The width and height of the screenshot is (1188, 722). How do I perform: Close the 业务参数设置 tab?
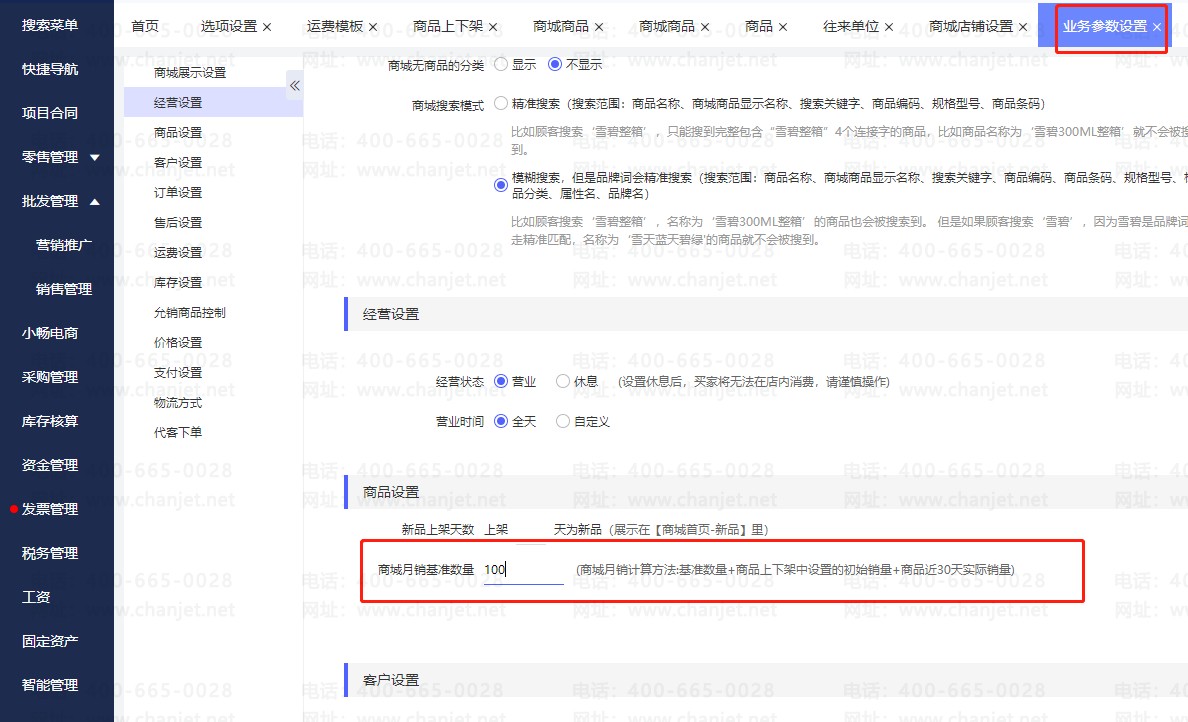click(x=1157, y=27)
